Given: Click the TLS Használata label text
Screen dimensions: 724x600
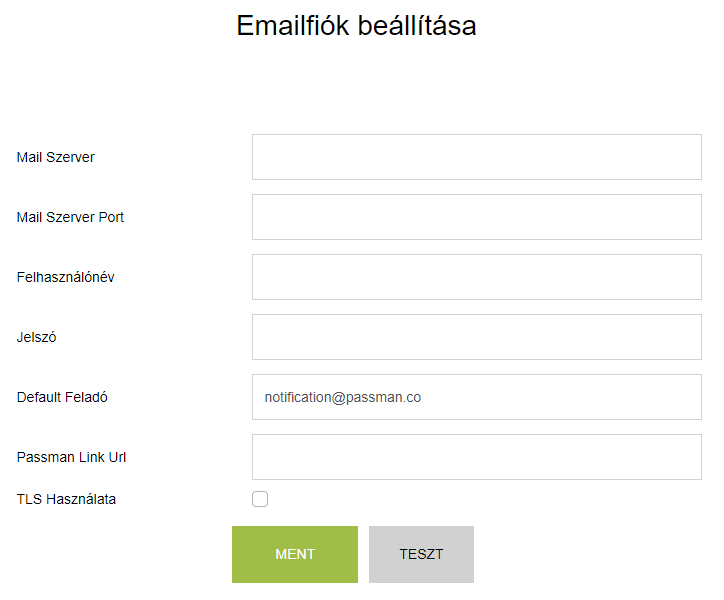Looking at the screenshot, I should coord(66,499).
